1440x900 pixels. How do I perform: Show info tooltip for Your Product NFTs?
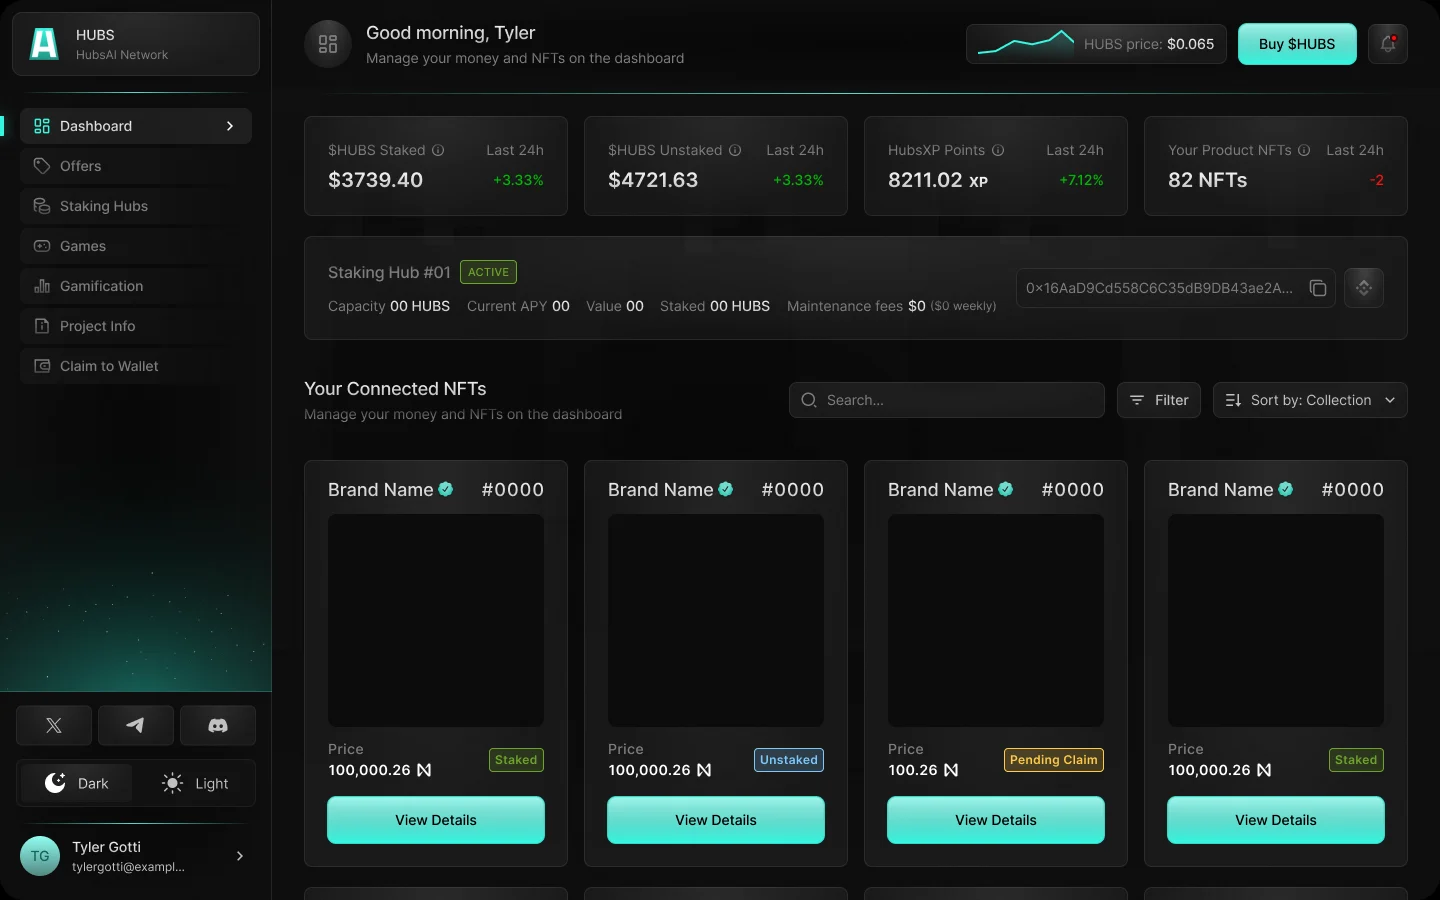coord(1304,150)
